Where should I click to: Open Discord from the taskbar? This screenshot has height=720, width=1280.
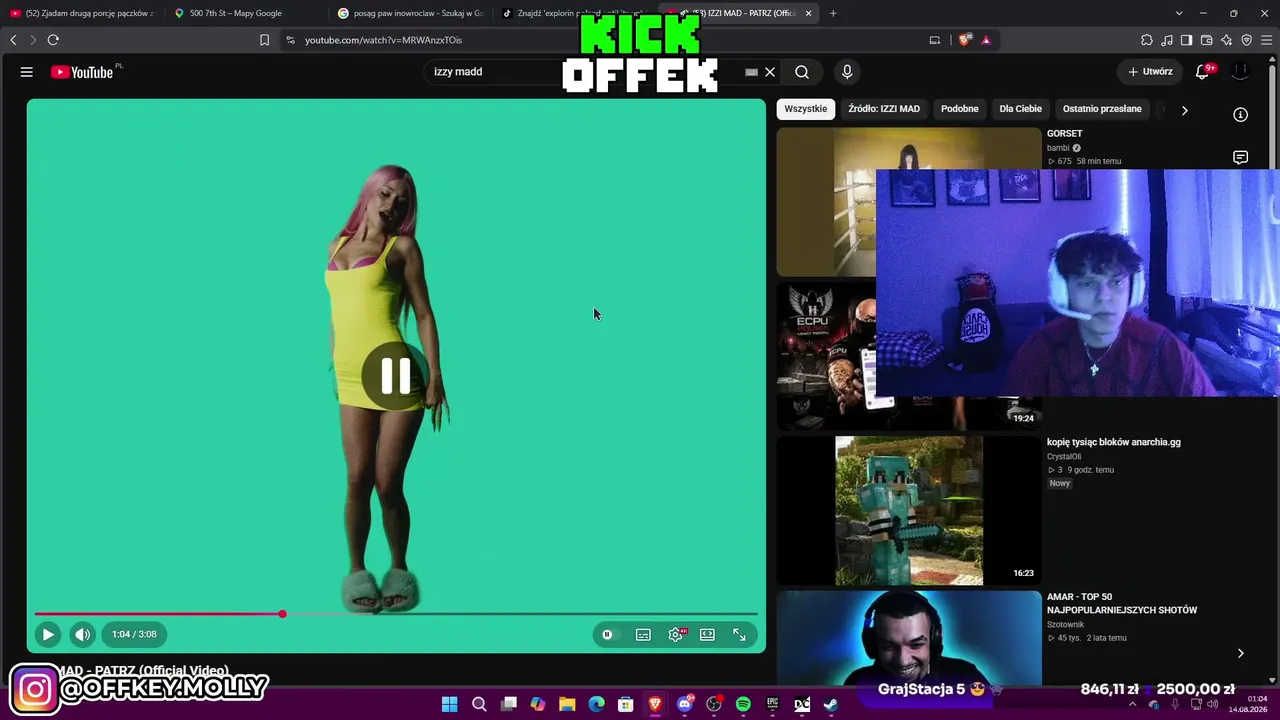tap(685, 704)
